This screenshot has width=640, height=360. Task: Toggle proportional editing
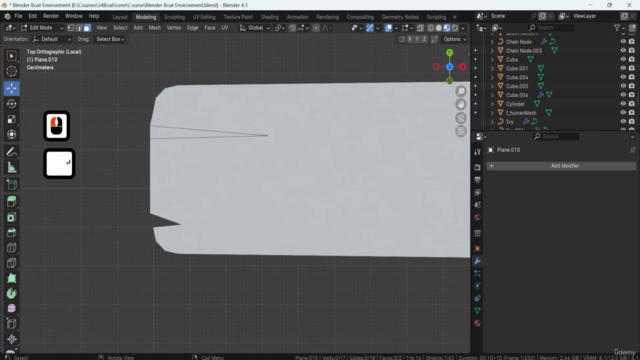(316, 28)
